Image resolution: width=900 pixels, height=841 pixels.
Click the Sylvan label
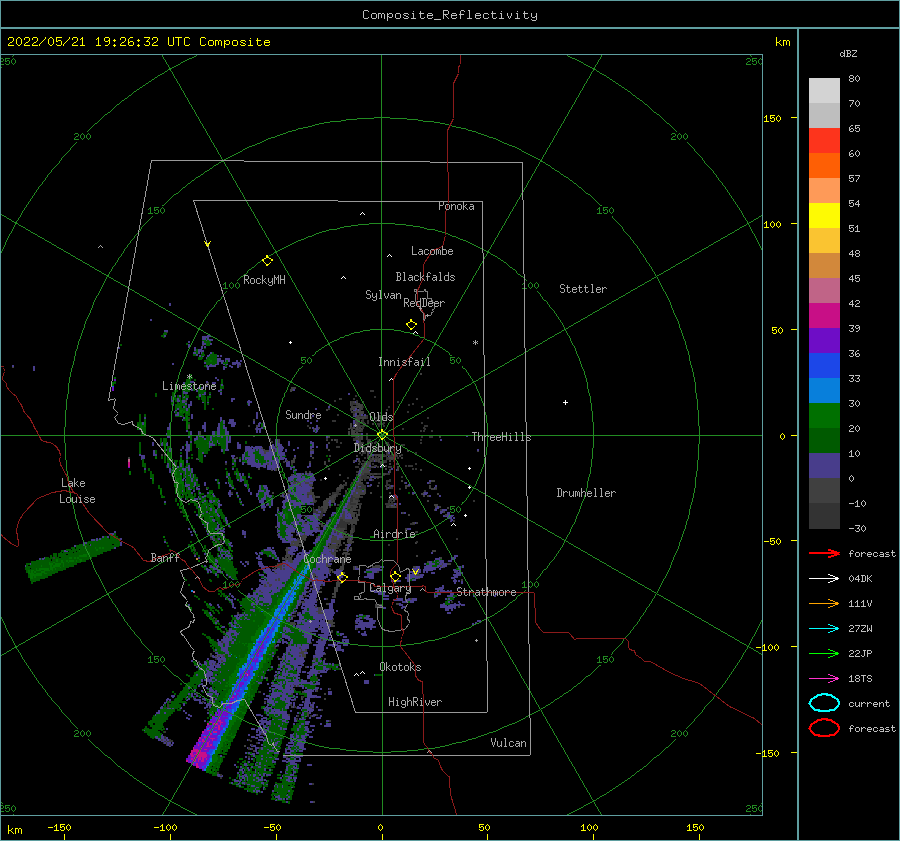coord(383,295)
